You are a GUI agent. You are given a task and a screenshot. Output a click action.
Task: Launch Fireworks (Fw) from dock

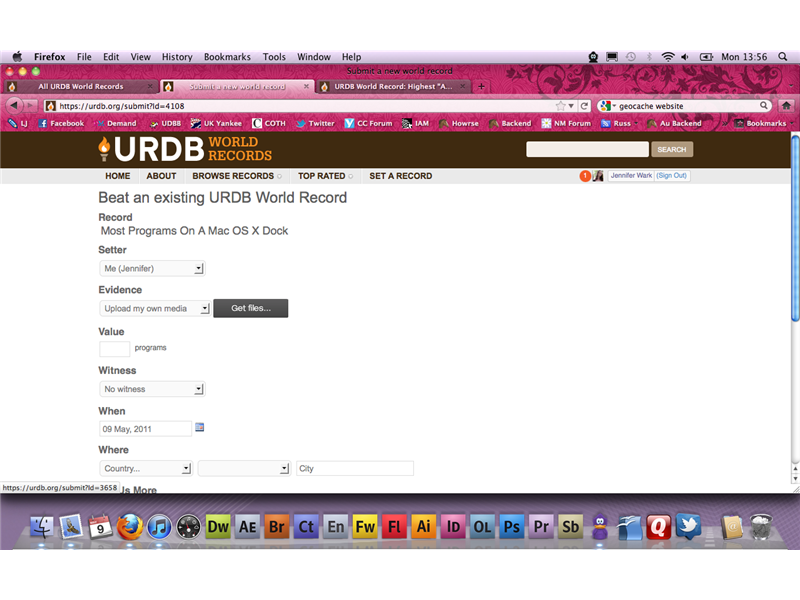365,527
